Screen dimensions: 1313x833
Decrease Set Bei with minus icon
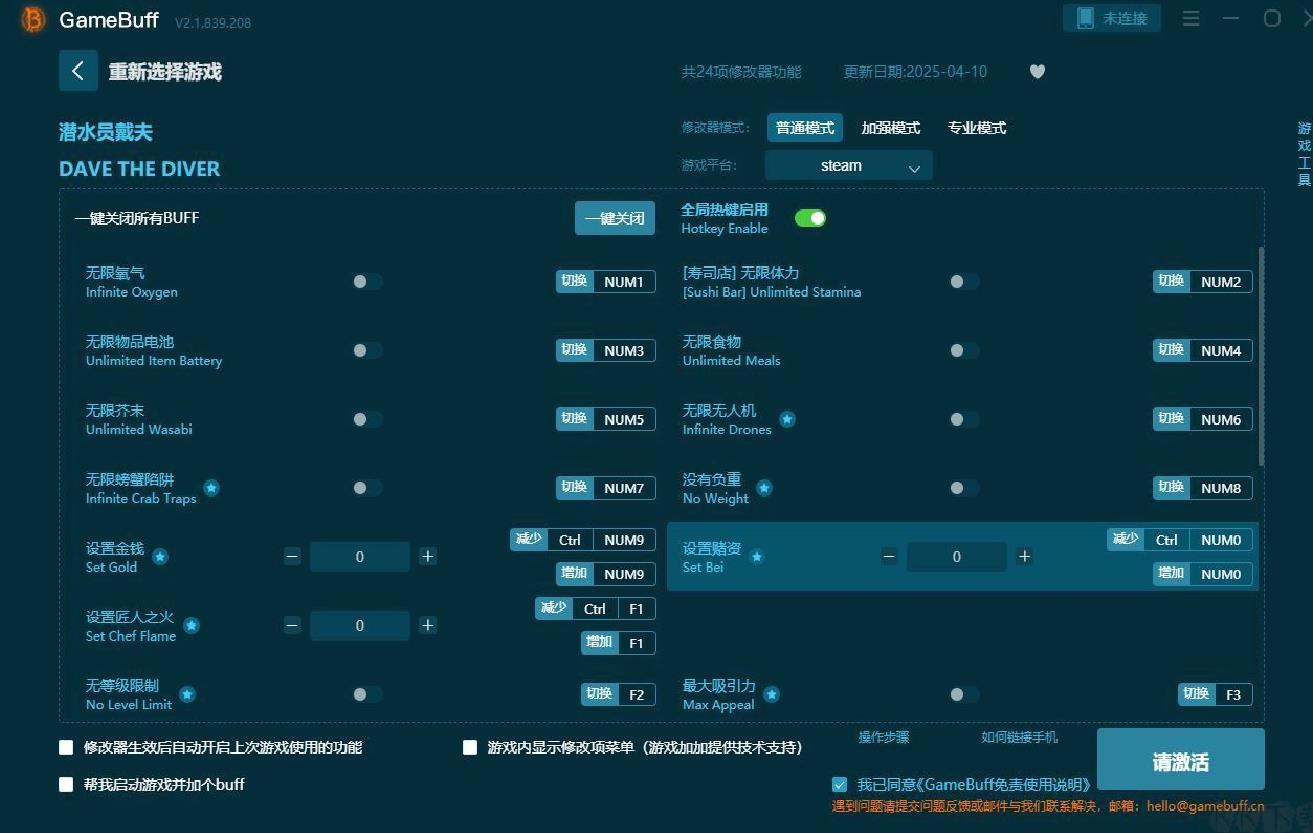pyautogui.click(x=889, y=556)
